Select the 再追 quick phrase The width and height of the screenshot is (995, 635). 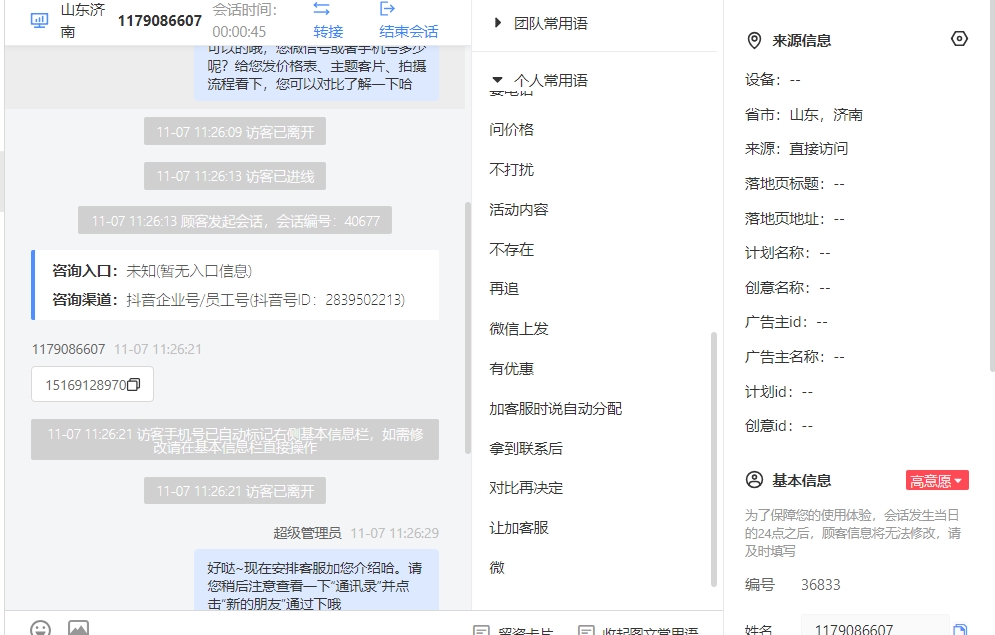[504, 289]
